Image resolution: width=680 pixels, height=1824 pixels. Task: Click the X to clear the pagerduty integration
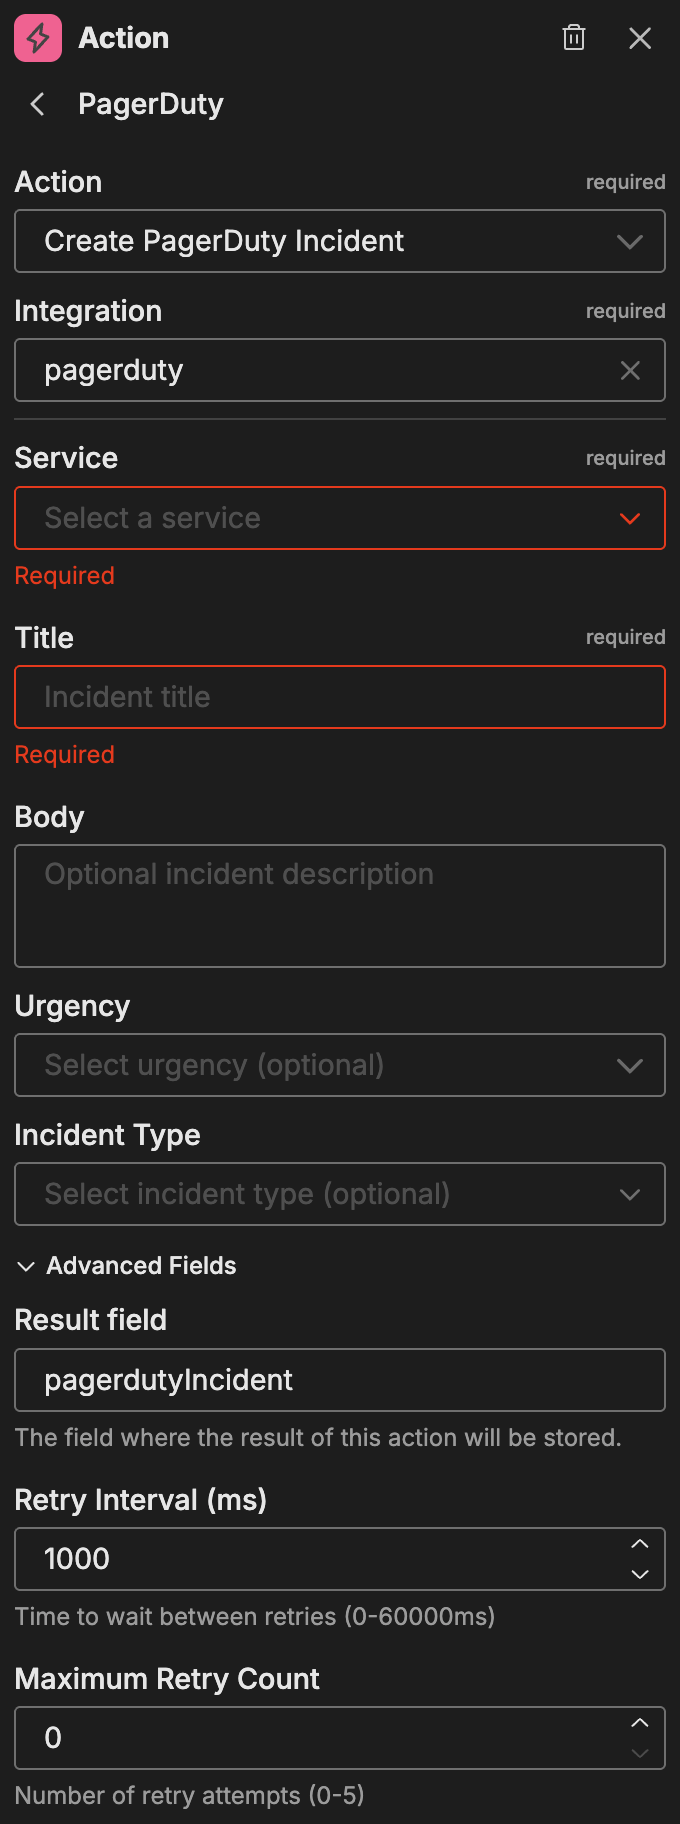point(630,370)
